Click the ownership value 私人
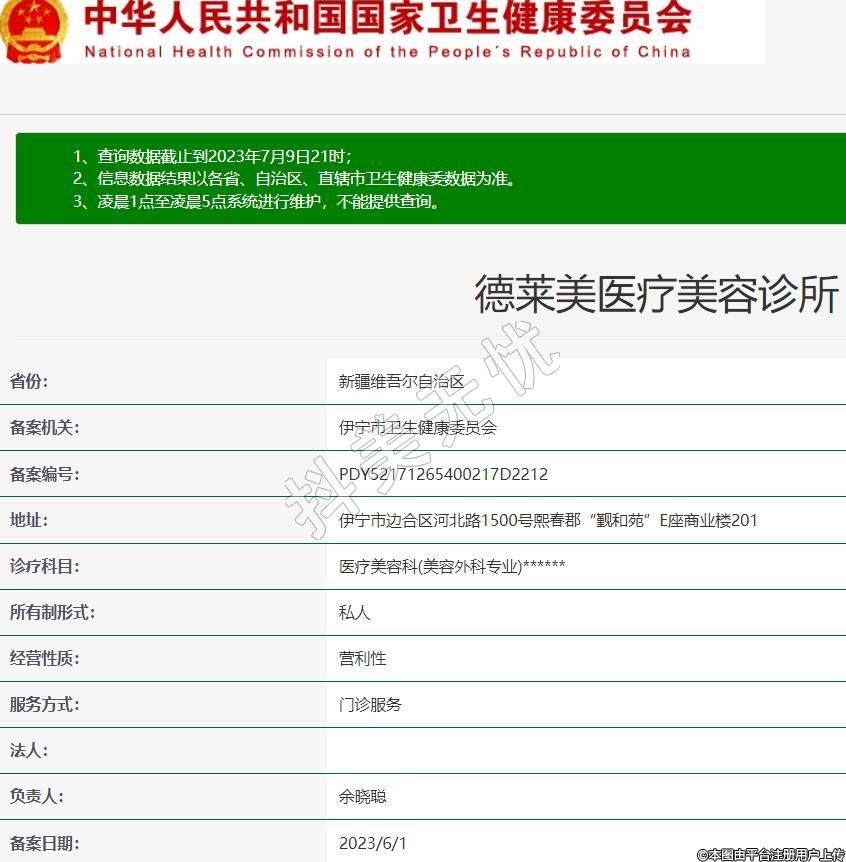Viewport: 846px width, 862px height. [x=355, y=612]
